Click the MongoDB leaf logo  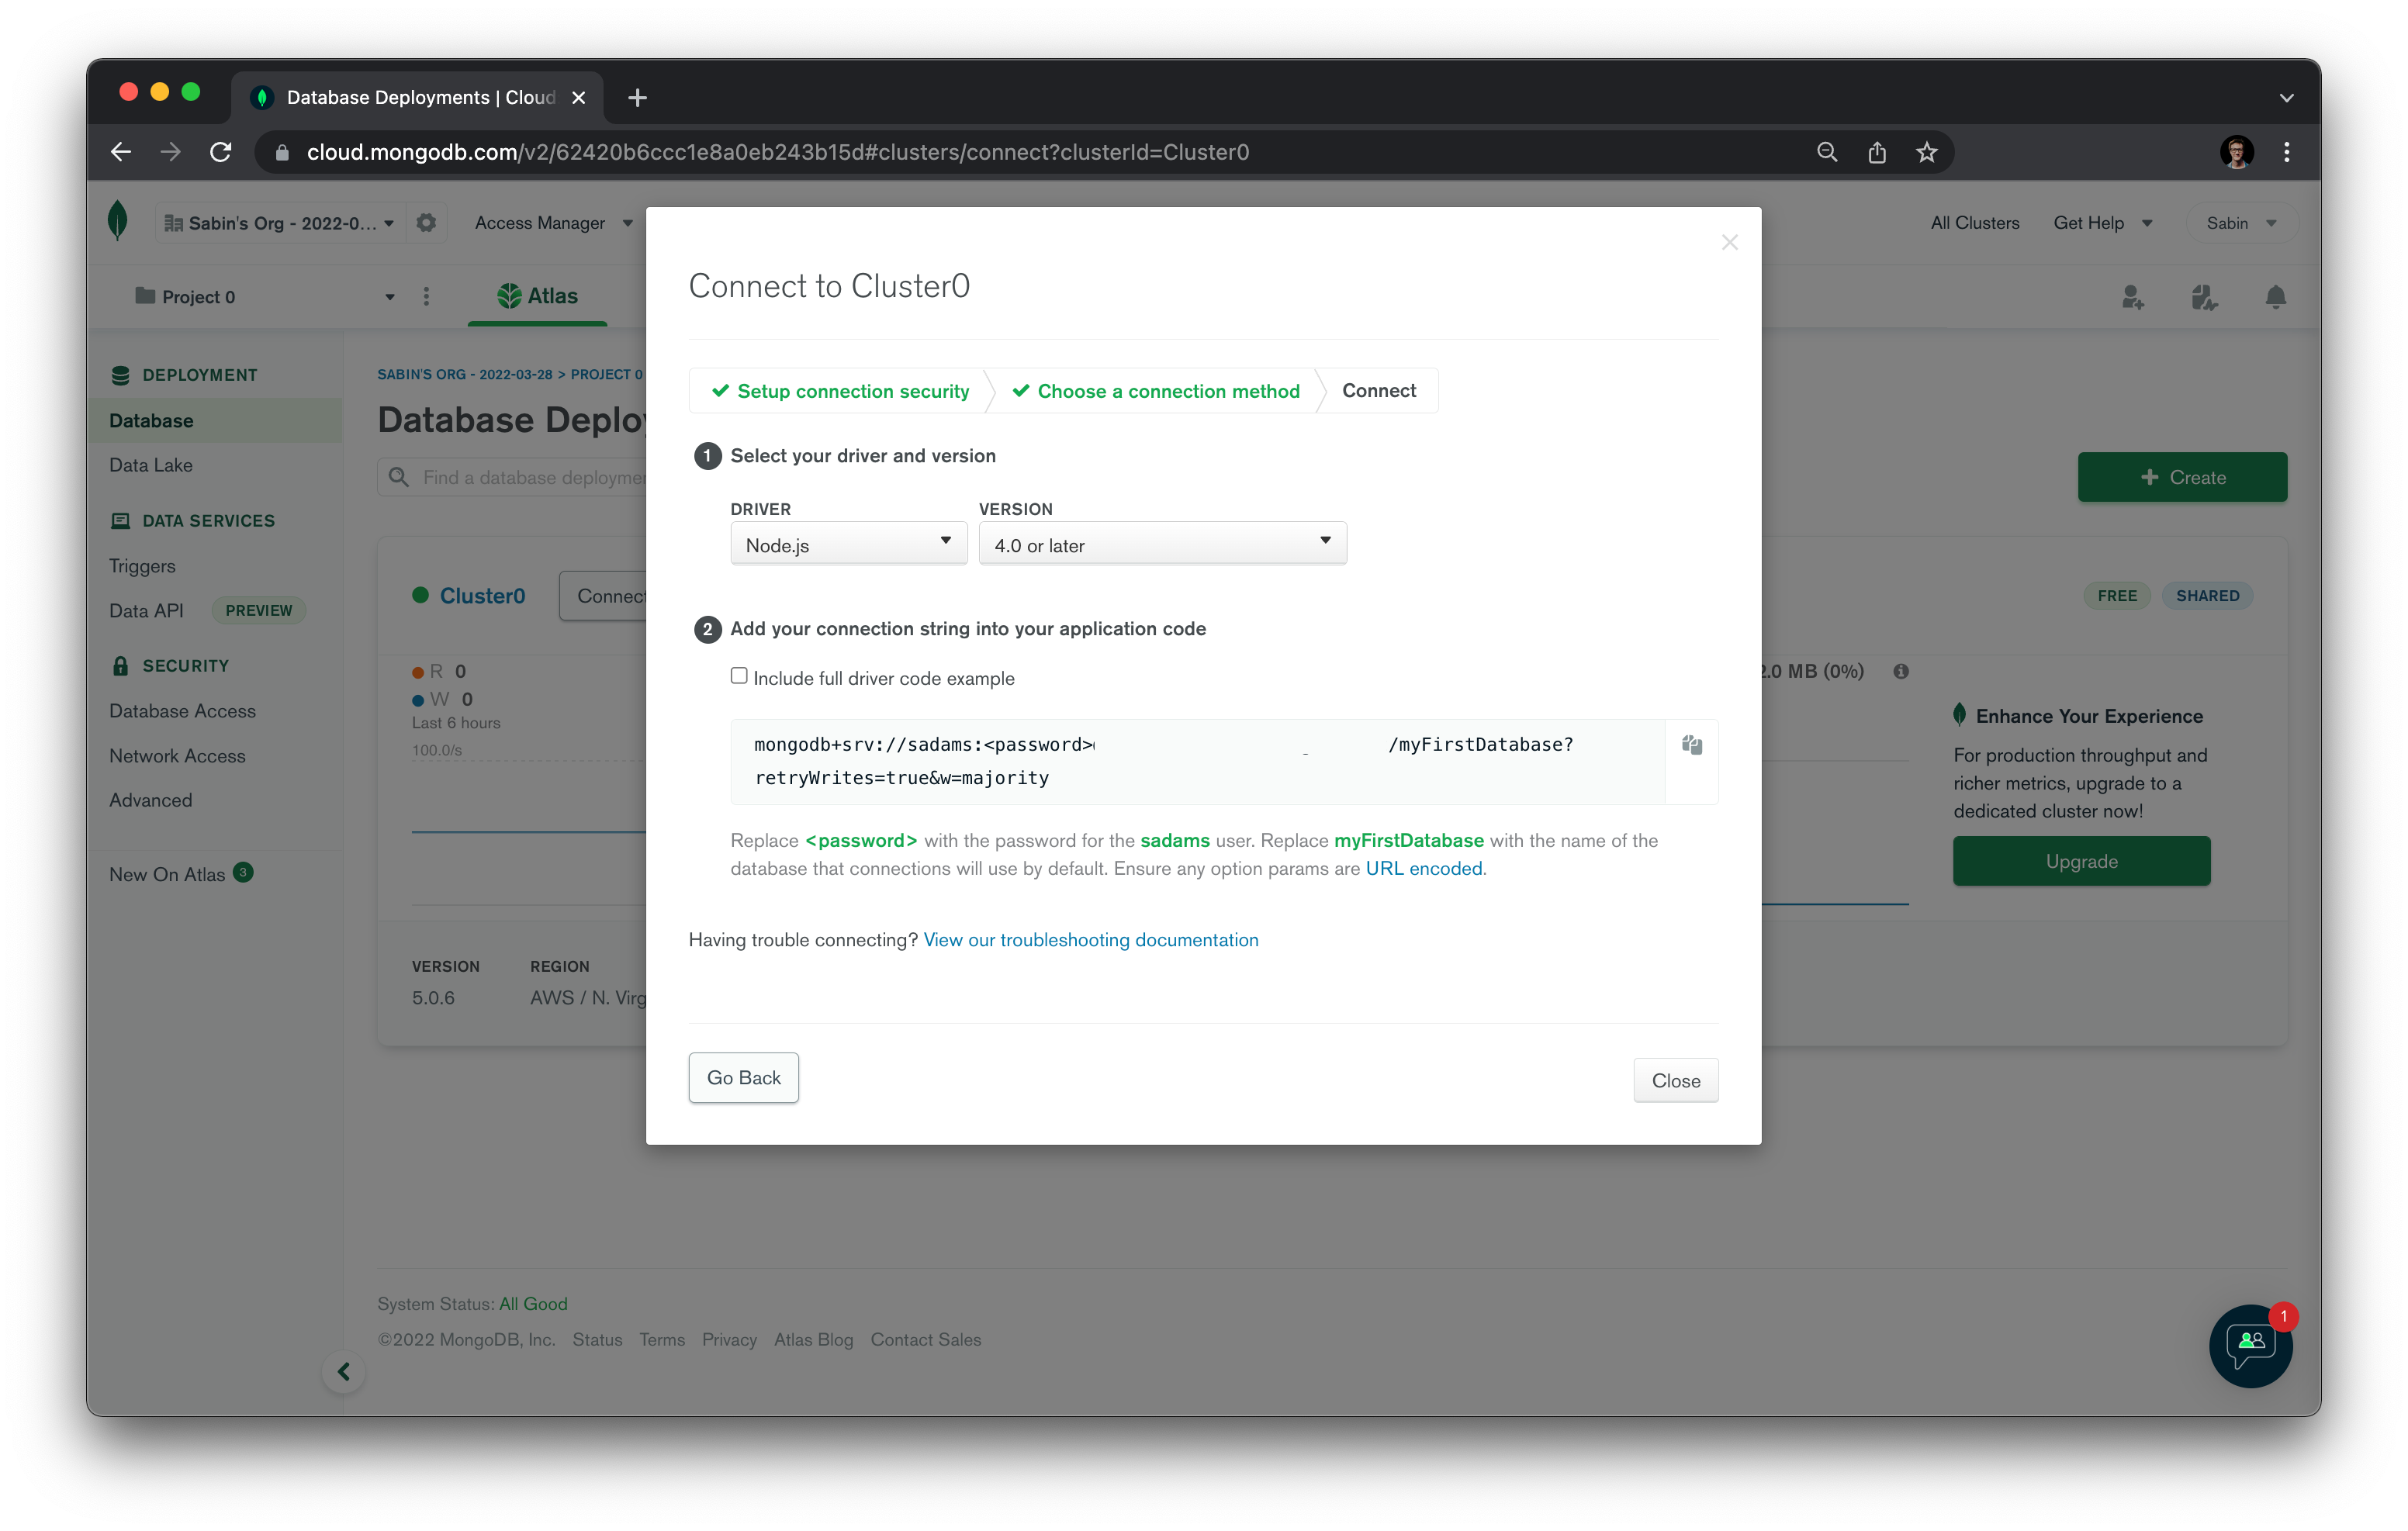[118, 221]
